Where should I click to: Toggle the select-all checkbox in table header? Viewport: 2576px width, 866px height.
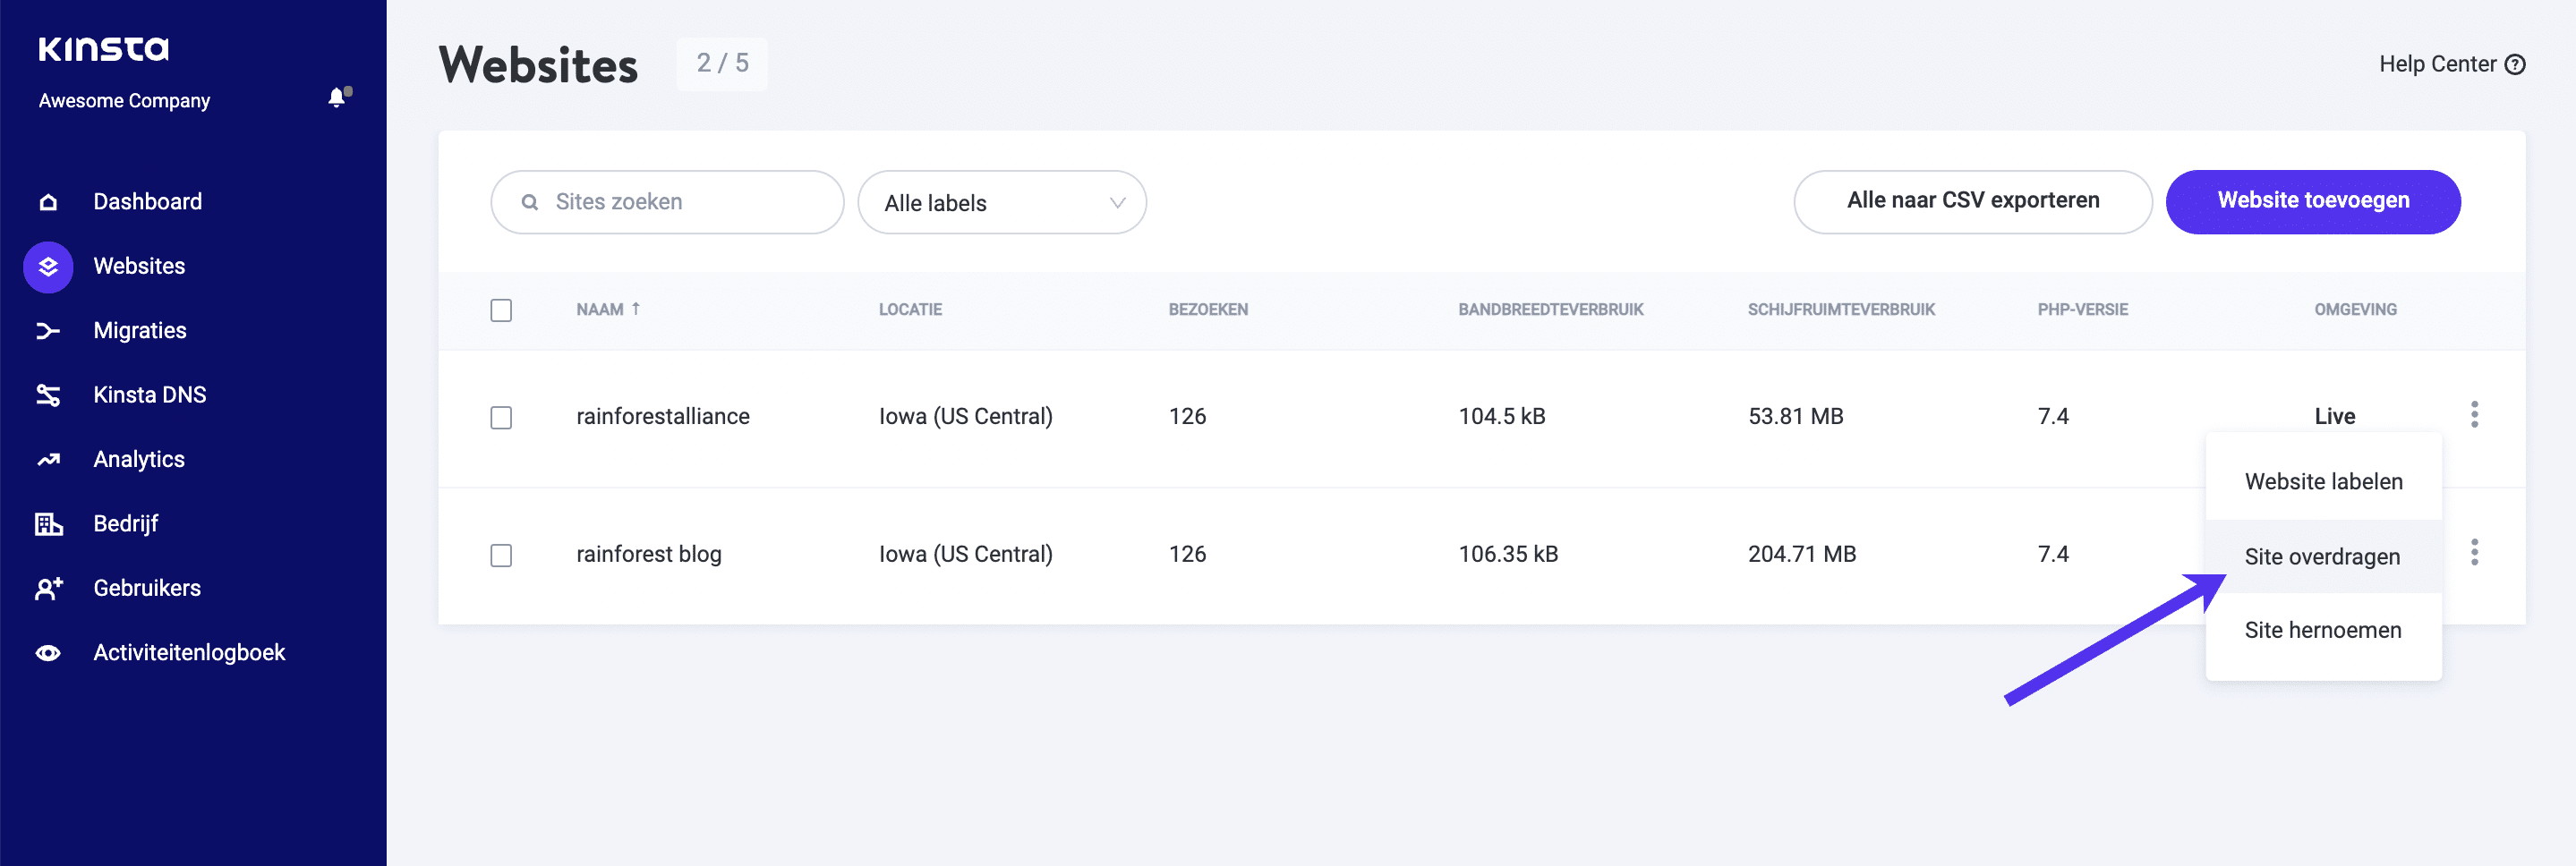(x=501, y=310)
